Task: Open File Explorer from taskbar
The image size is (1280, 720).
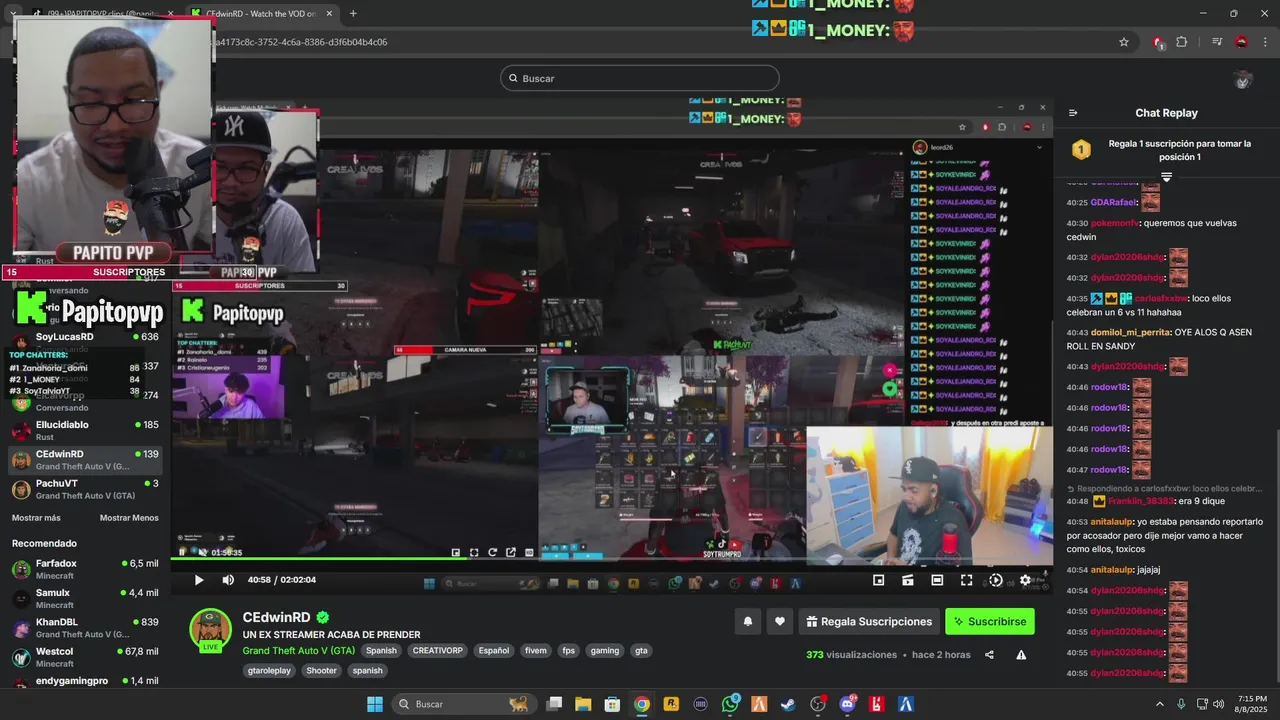Action: point(583,704)
